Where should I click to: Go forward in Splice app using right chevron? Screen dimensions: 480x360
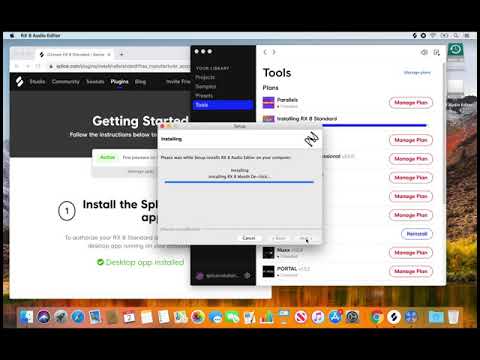[x=274, y=52]
